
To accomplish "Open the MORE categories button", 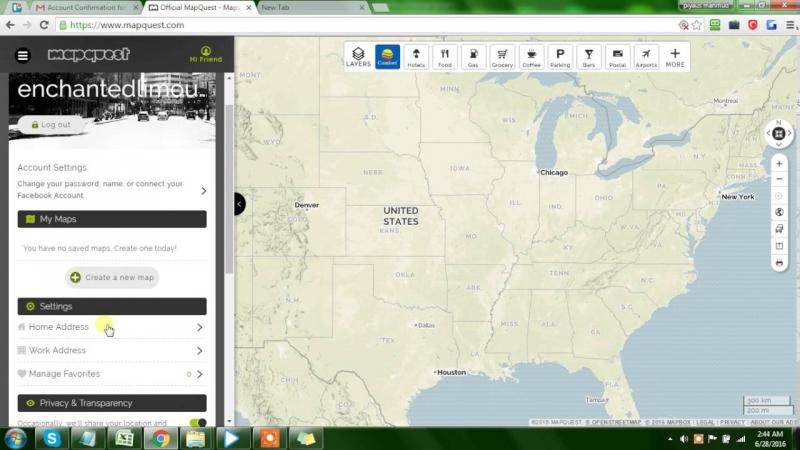I will tap(675, 57).
